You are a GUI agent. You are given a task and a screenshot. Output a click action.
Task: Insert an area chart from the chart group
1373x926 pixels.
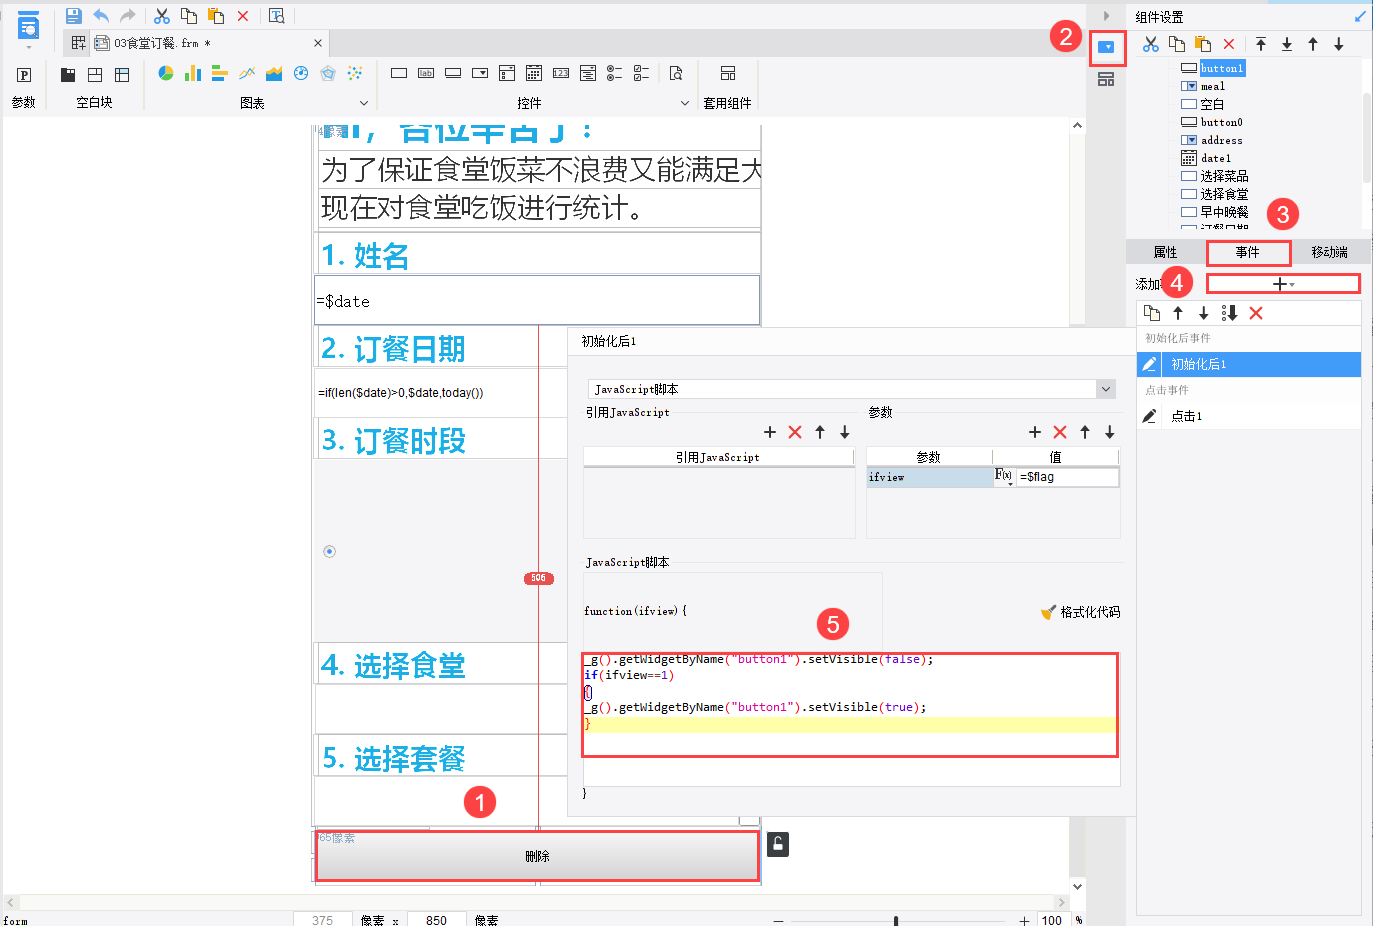tap(274, 73)
